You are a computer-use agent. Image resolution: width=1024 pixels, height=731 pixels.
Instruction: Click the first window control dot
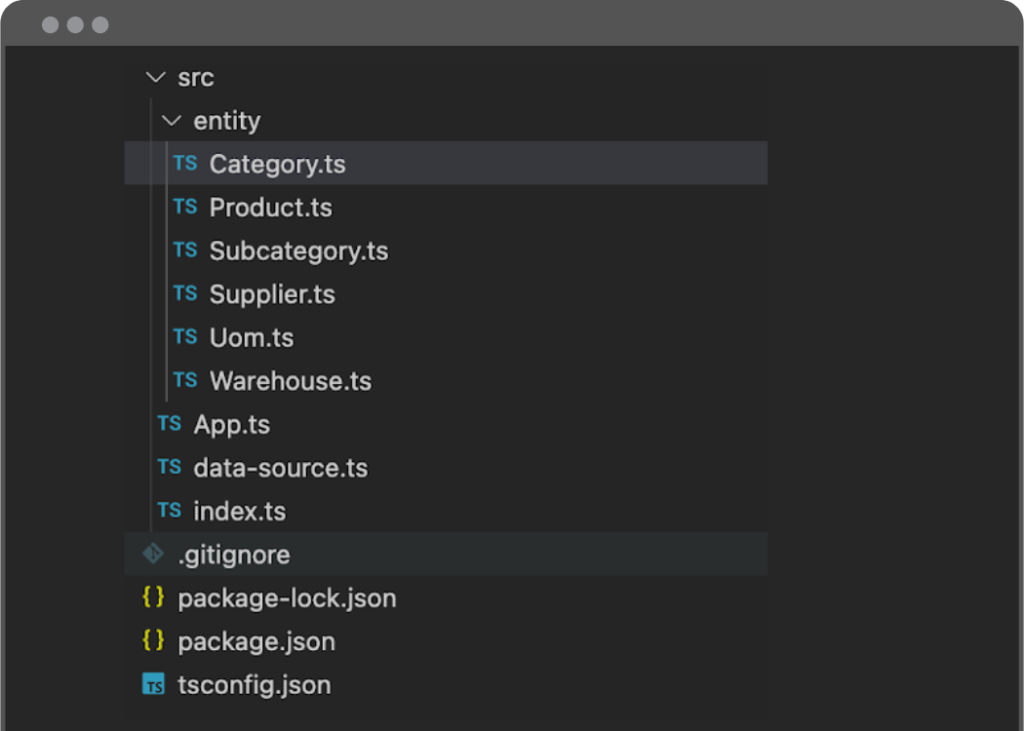50,25
